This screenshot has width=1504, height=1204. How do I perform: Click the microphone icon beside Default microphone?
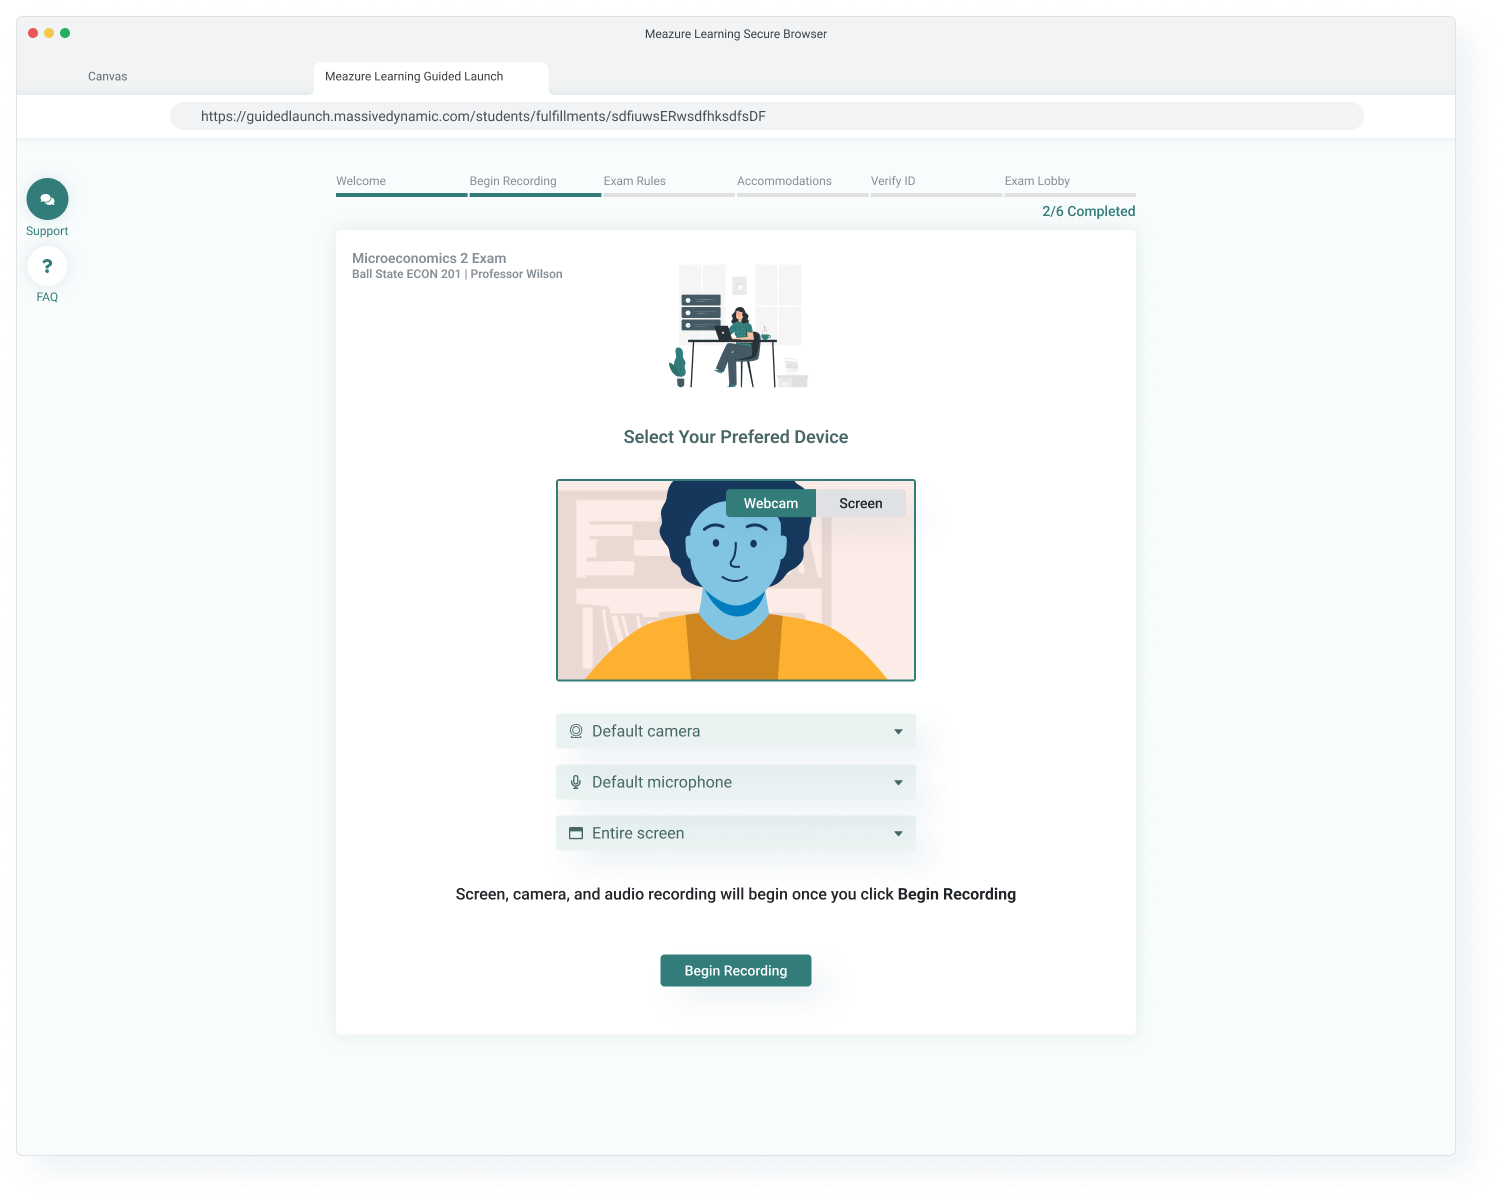click(x=576, y=782)
